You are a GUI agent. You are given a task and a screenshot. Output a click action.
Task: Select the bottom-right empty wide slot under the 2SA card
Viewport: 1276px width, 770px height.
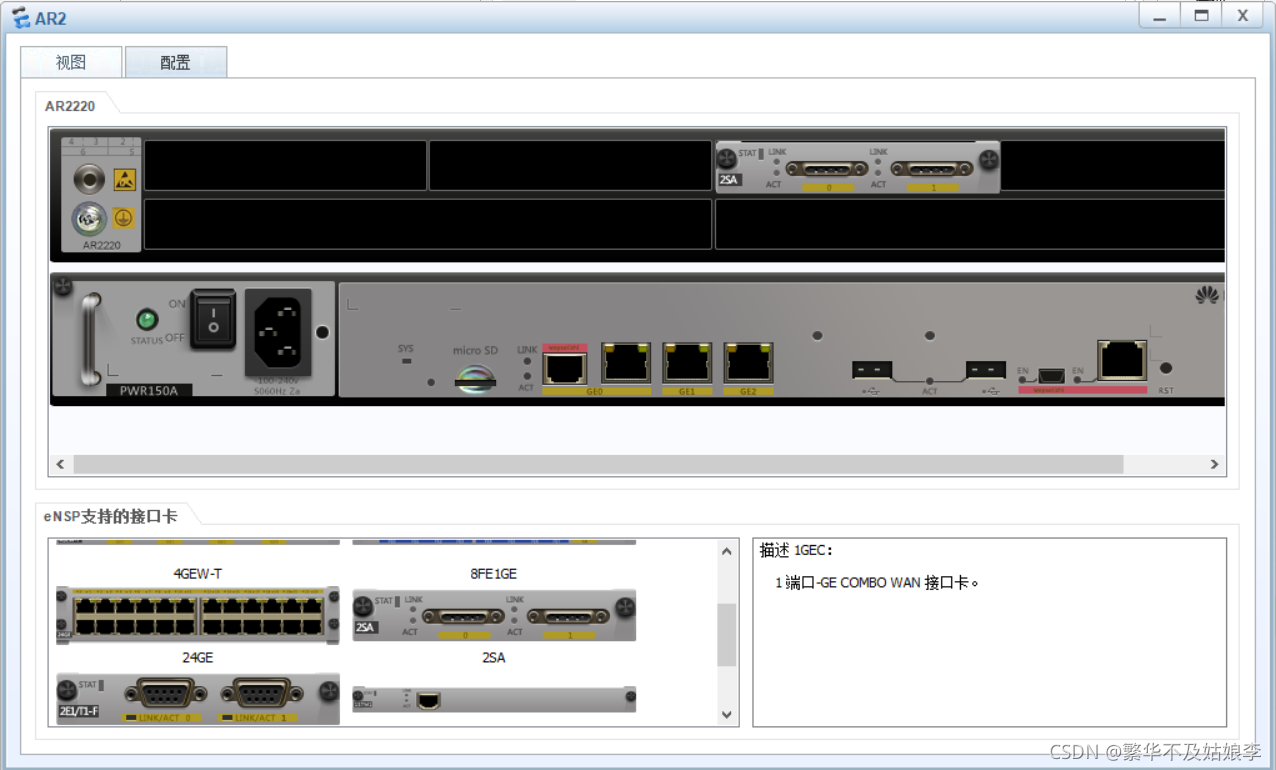point(970,224)
